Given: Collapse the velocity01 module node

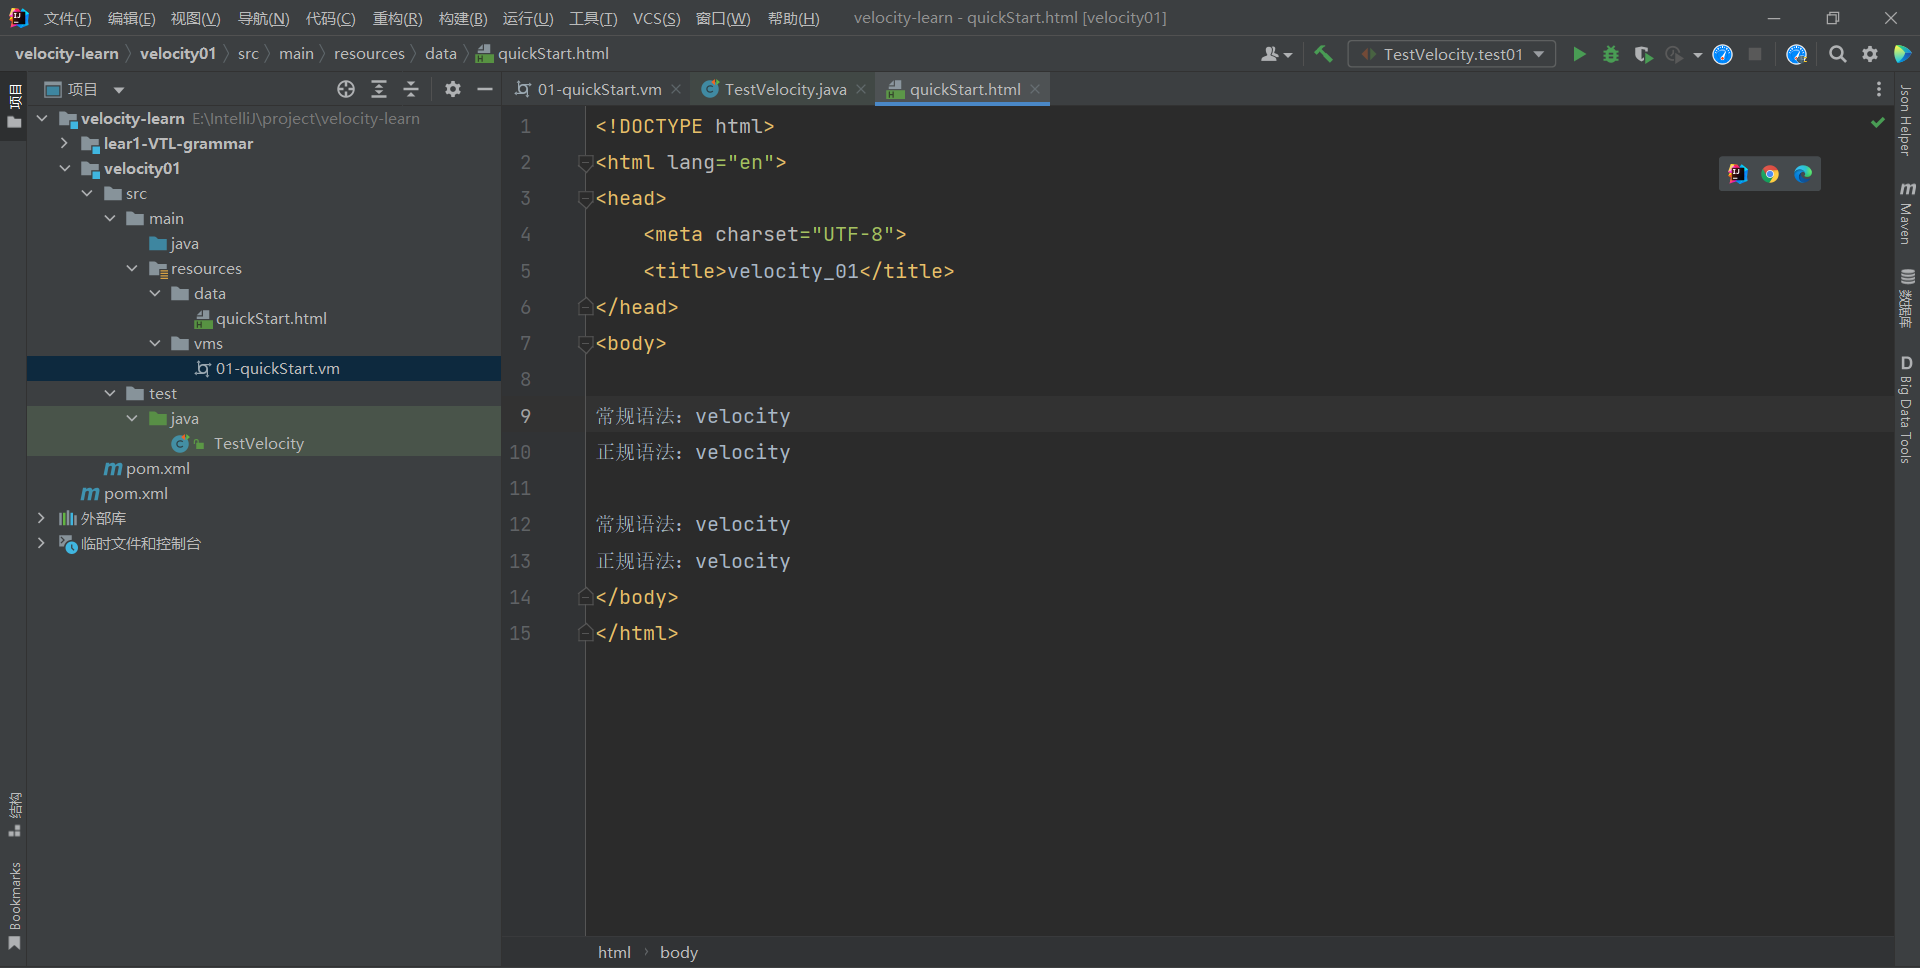Looking at the screenshot, I should coord(64,168).
